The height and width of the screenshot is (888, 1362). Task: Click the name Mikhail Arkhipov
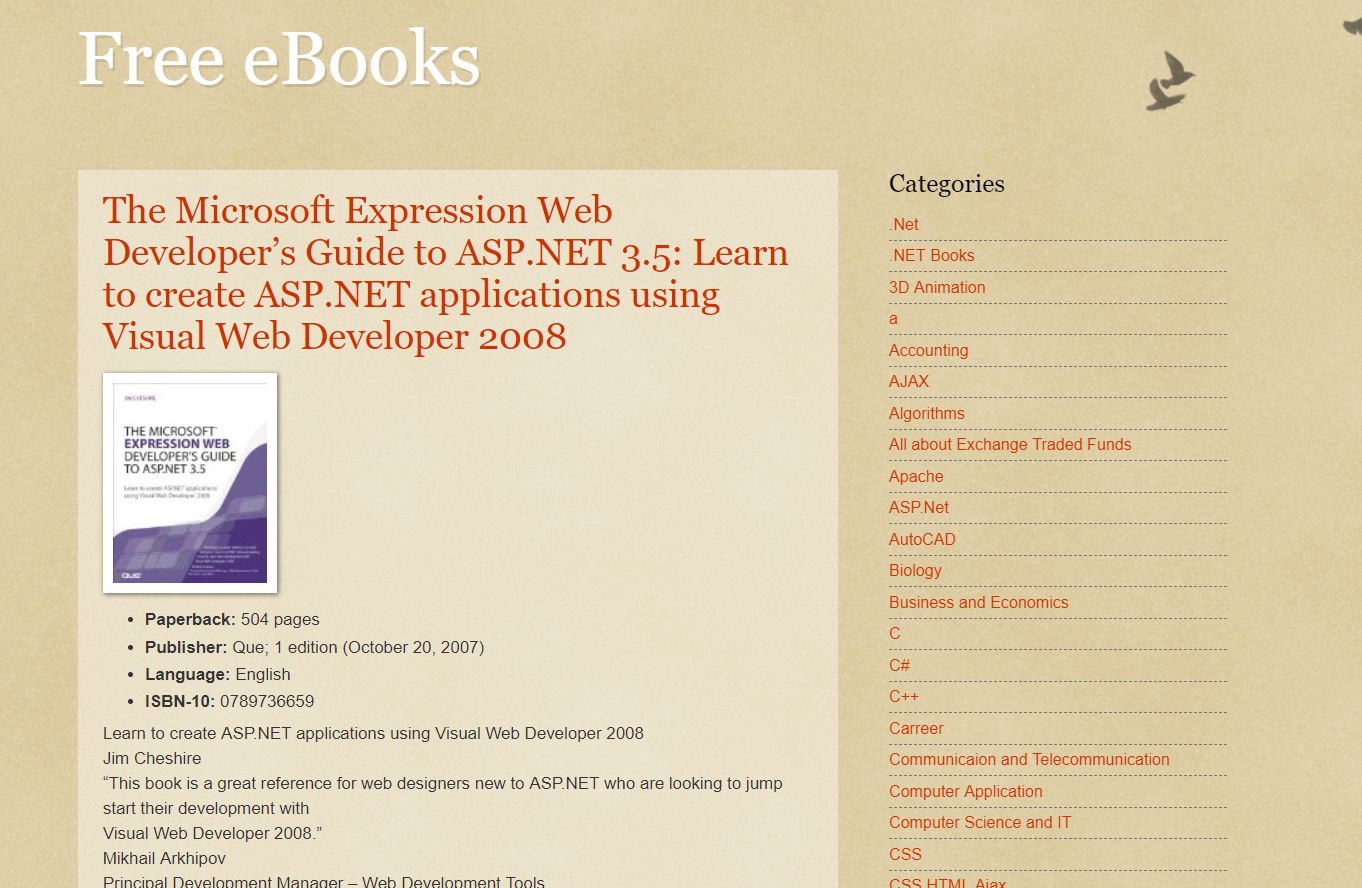point(164,858)
